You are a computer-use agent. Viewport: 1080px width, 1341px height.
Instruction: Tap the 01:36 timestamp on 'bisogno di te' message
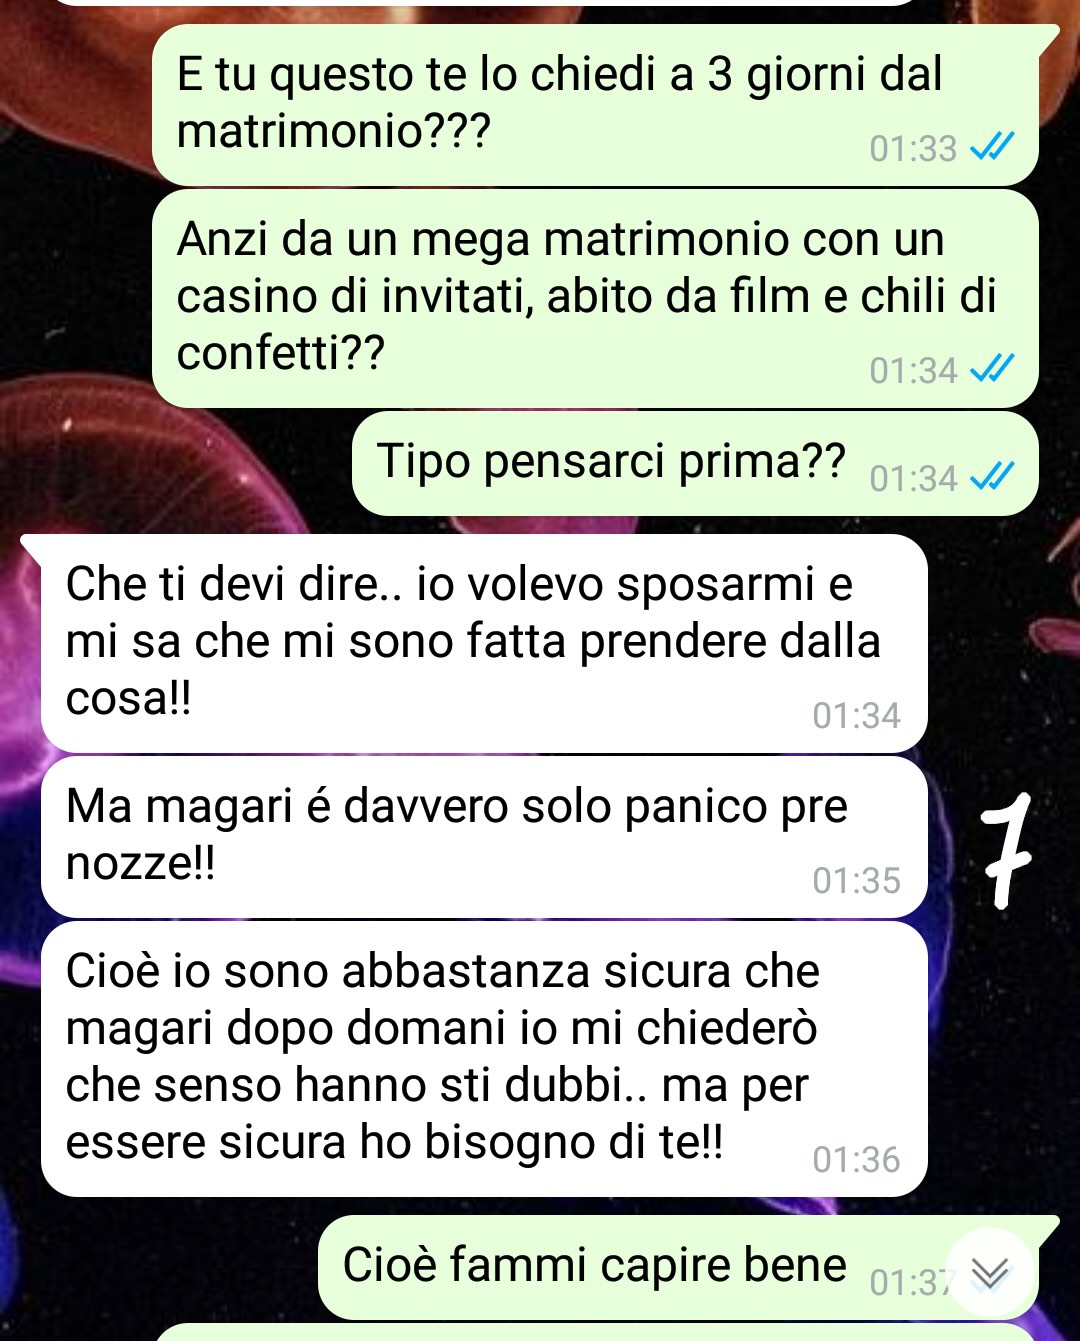pos(856,1159)
